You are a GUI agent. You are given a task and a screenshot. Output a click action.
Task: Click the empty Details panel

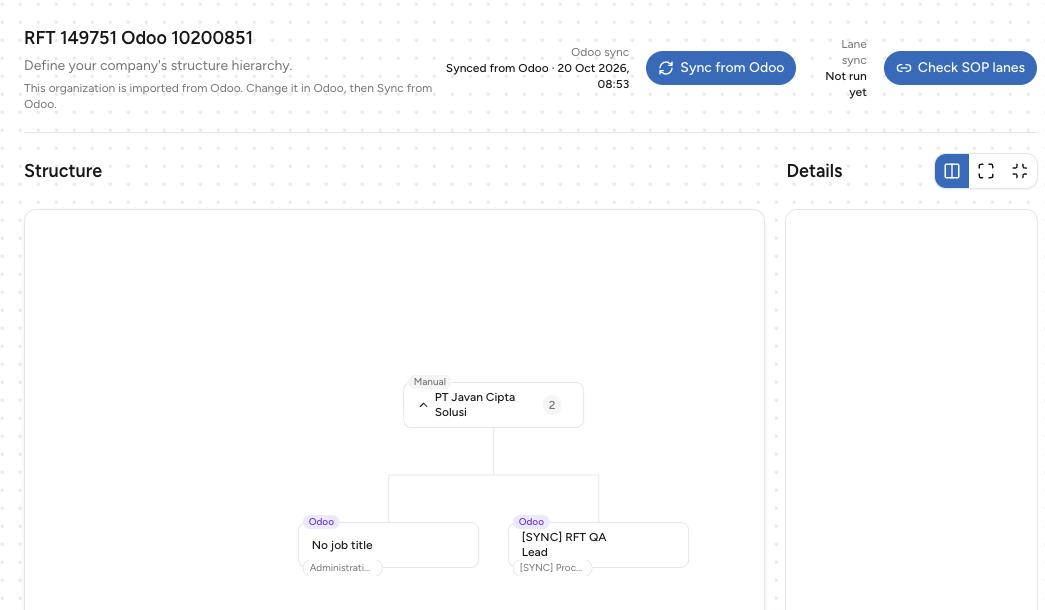click(911, 410)
